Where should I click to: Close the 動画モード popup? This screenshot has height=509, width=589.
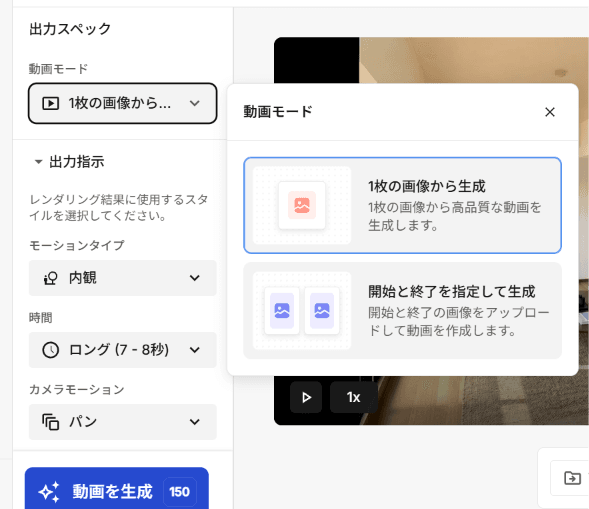550,112
